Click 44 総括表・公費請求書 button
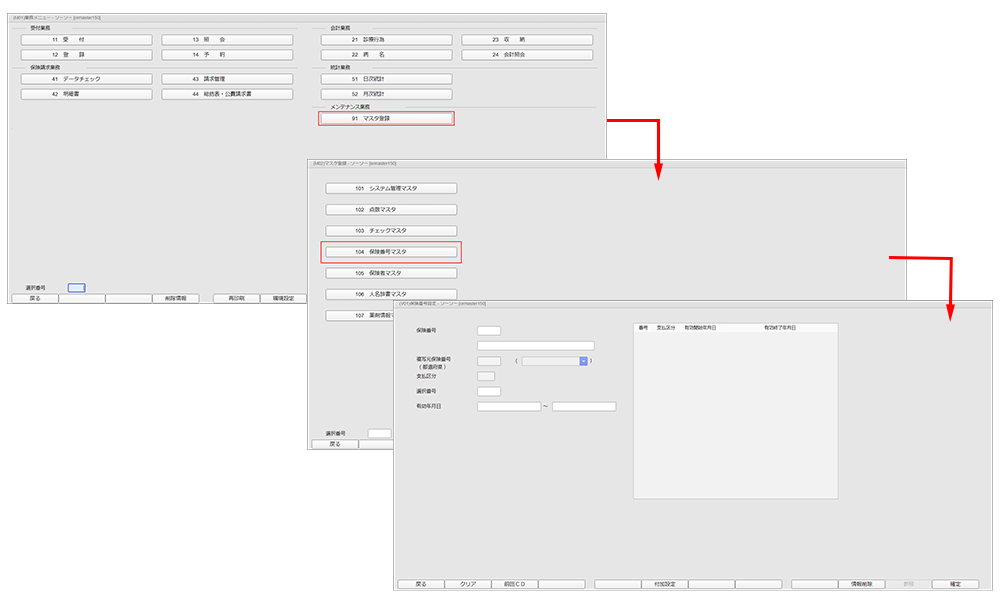 tap(227, 94)
